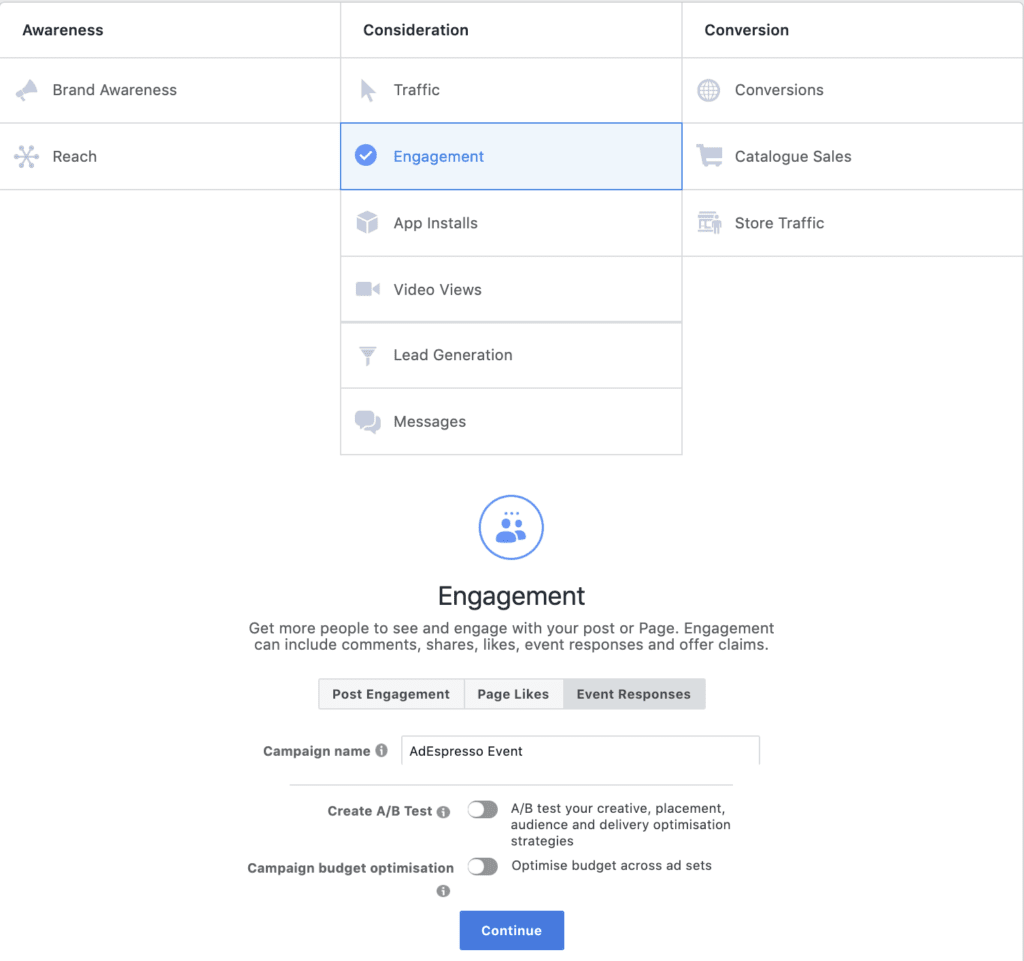Click the Traffic cursor icon
Viewport: 1024px width, 961px height.
tap(367, 90)
